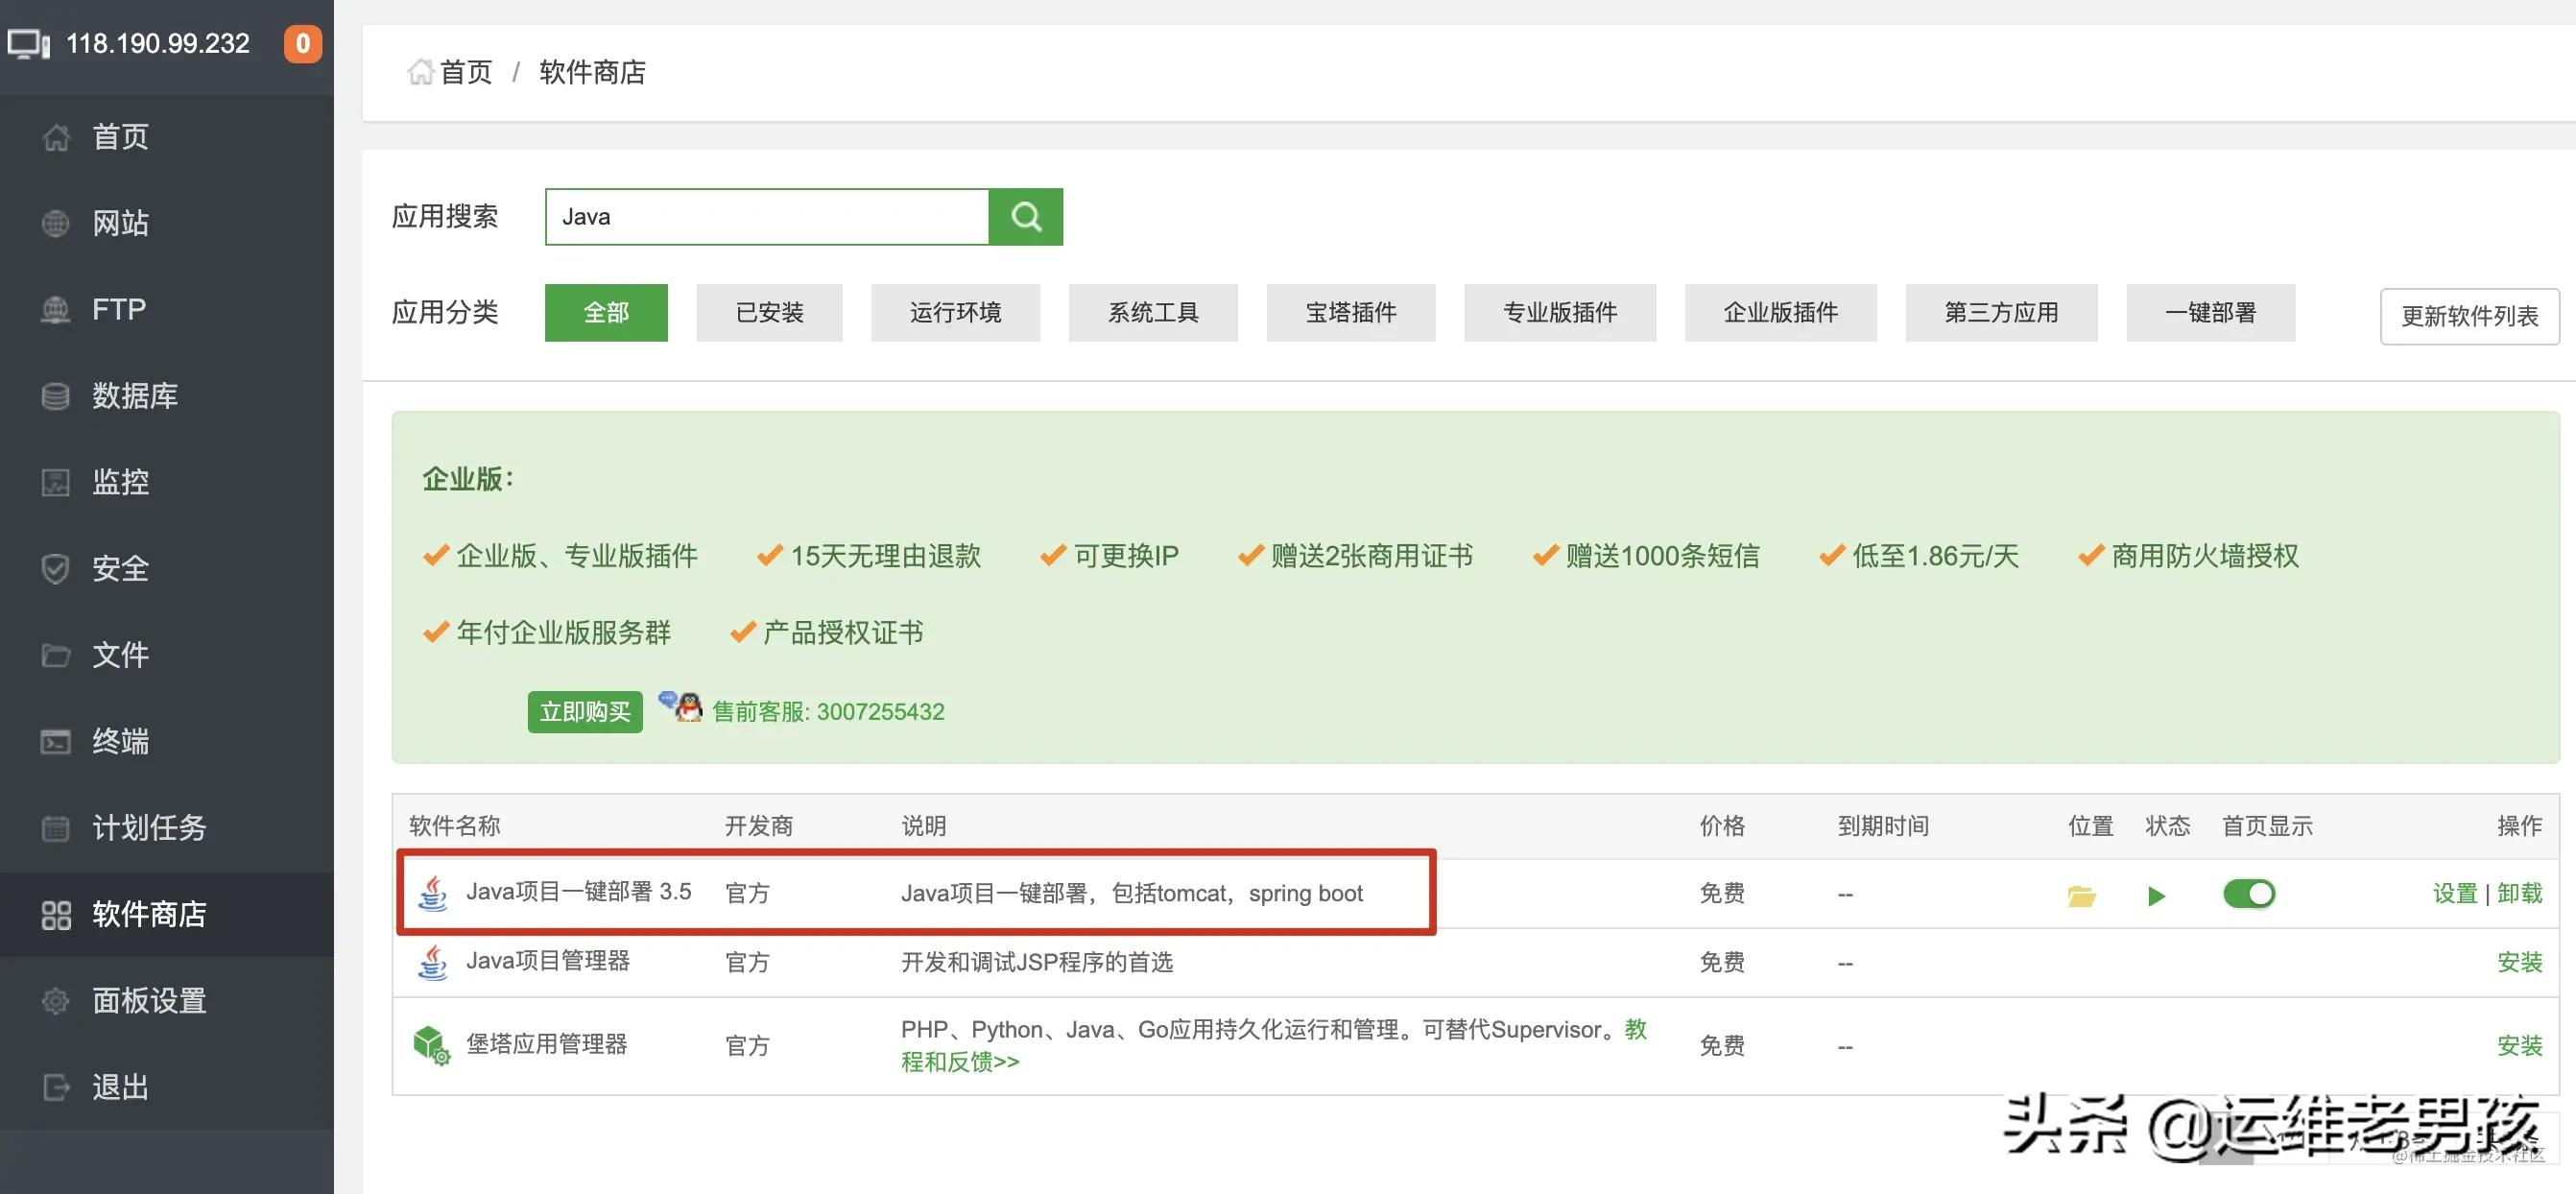Viewport: 2576px width, 1194px height.
Task: Select the 企业版插件 category
Action: click(x=1780, y=312)
